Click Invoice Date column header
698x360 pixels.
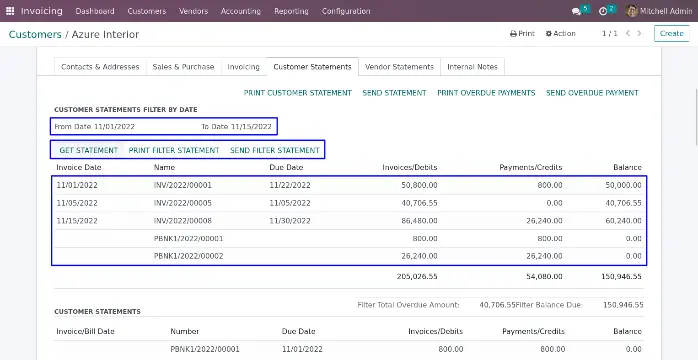[79, 167]
